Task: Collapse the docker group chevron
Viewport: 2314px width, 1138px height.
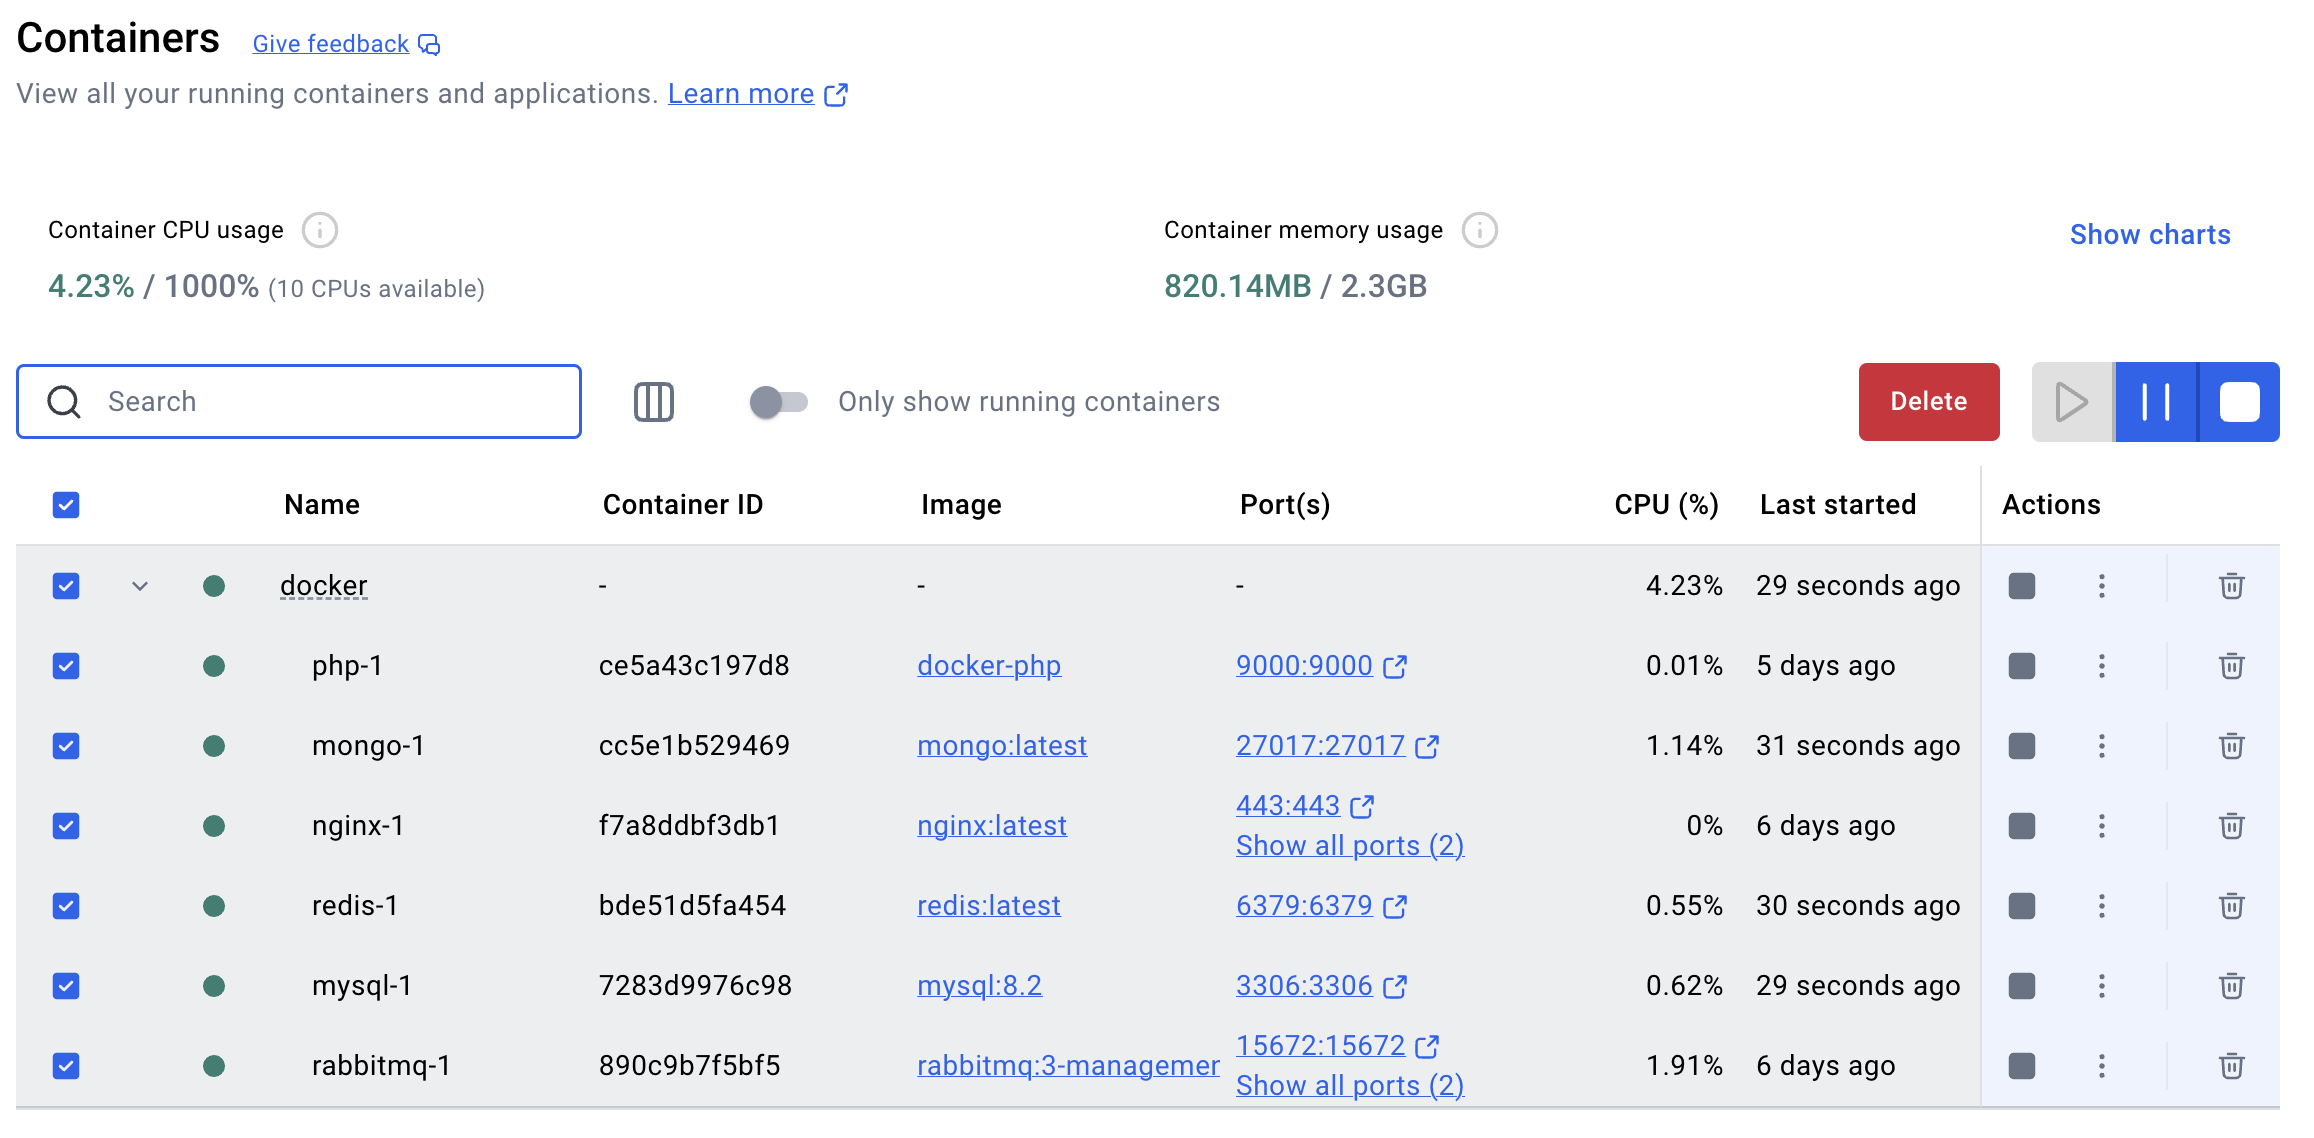Action: (139, 586)
